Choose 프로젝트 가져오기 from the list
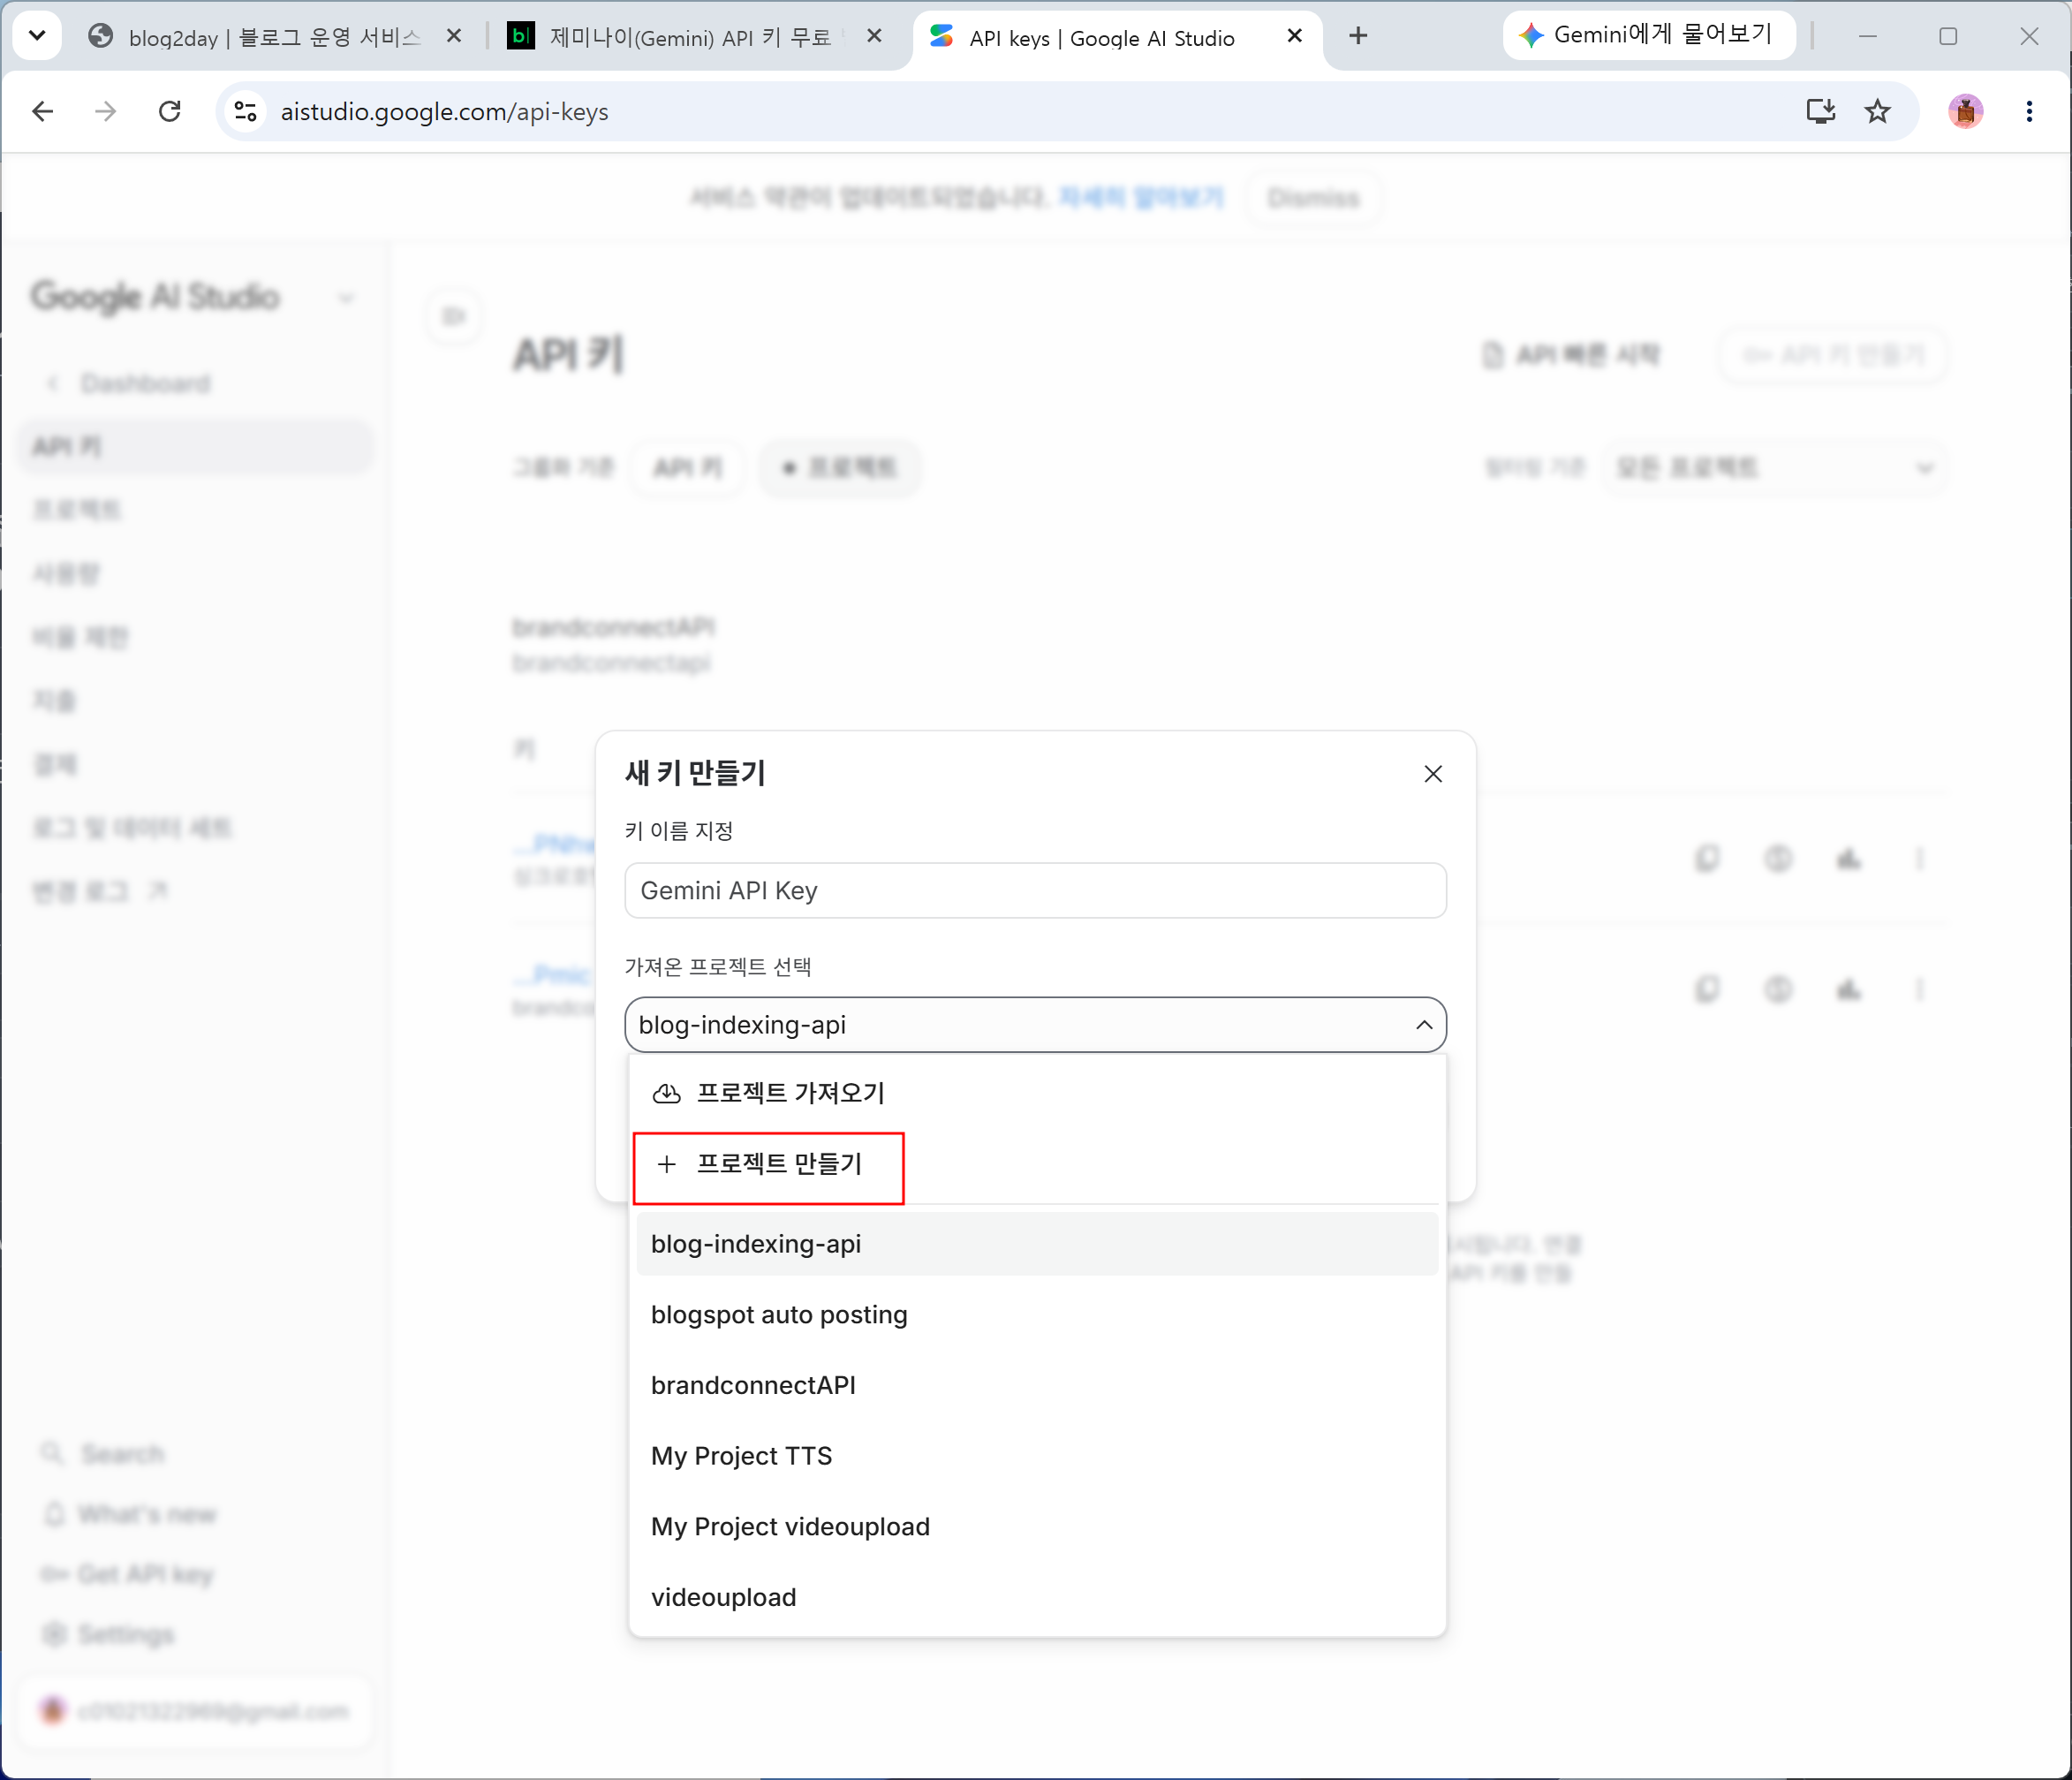Image resolution: width=2072 pixels, height=1780 pixels. [x=1037, y=1092]
